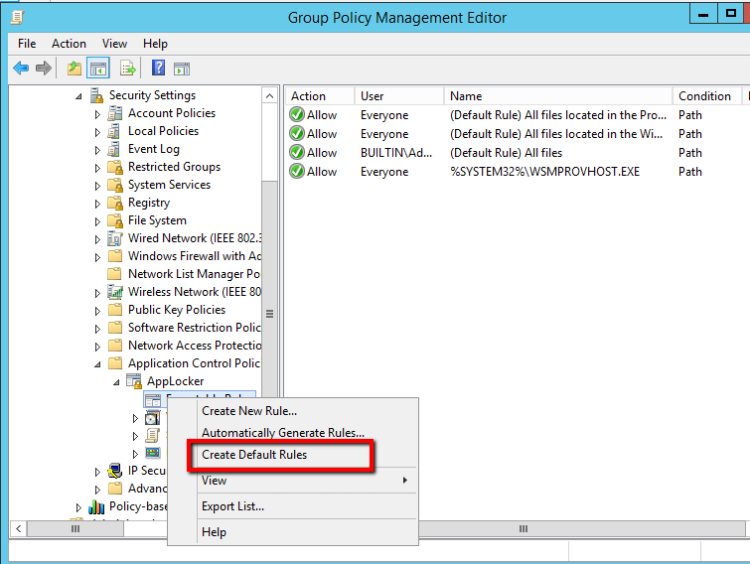Expand the Public Key Policies node
The width and height of the screenshot is (750, 564).
pos(98,310)
